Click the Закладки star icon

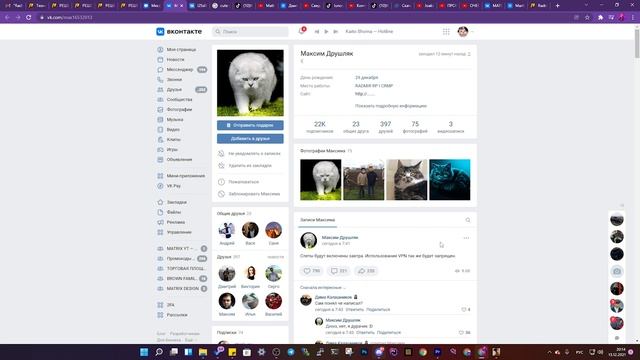(x=160, y=202)
